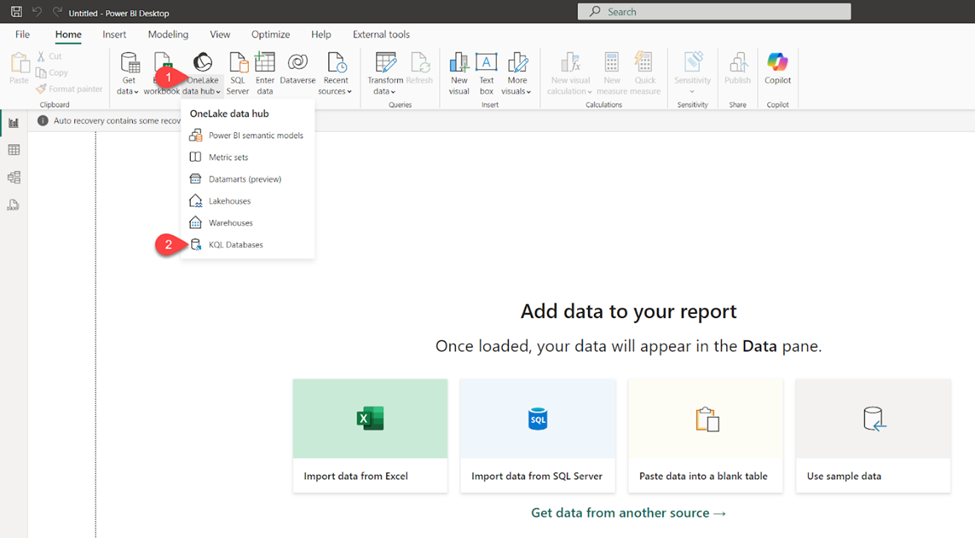Focus the Search box in title bar
The height and width of the screenshot is (538, 975).
click(714, 11)
